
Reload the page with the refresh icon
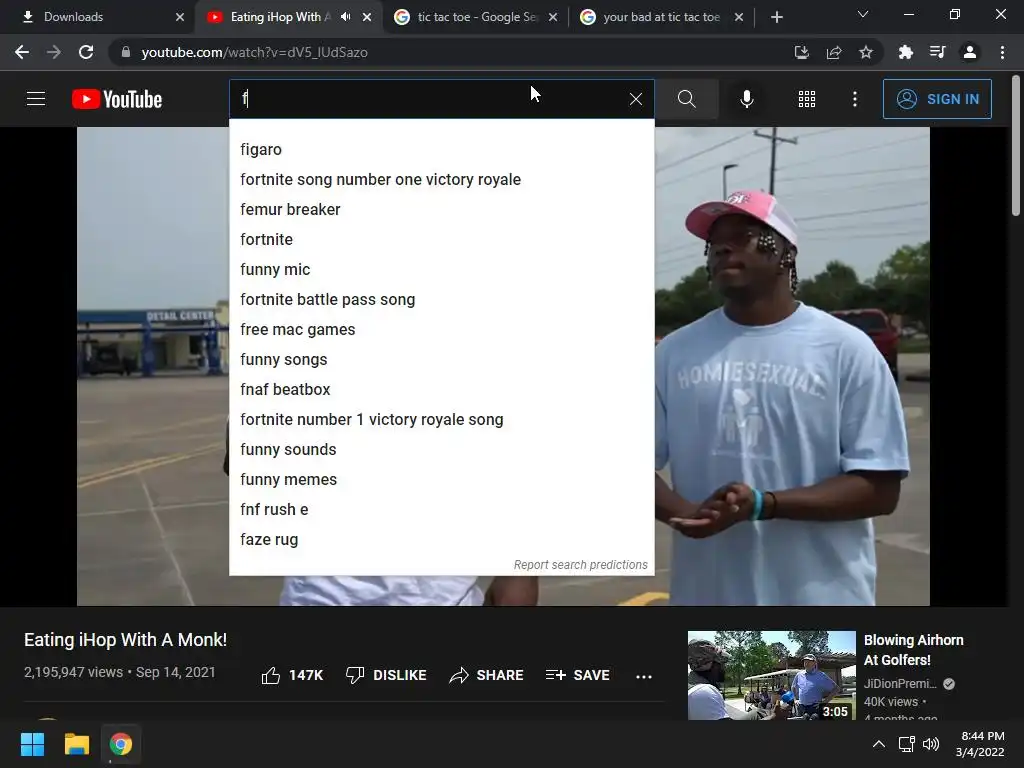point(86,52)
